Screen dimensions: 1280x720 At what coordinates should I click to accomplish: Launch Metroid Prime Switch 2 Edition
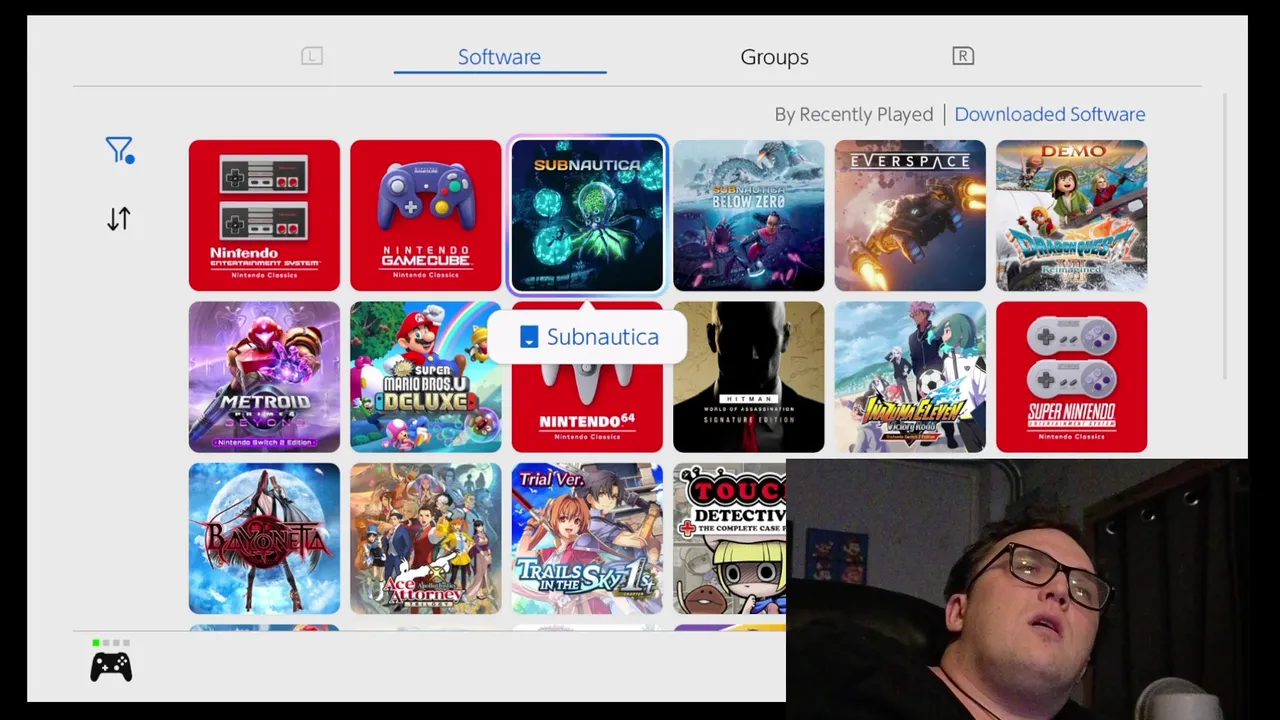coord(264,377)
